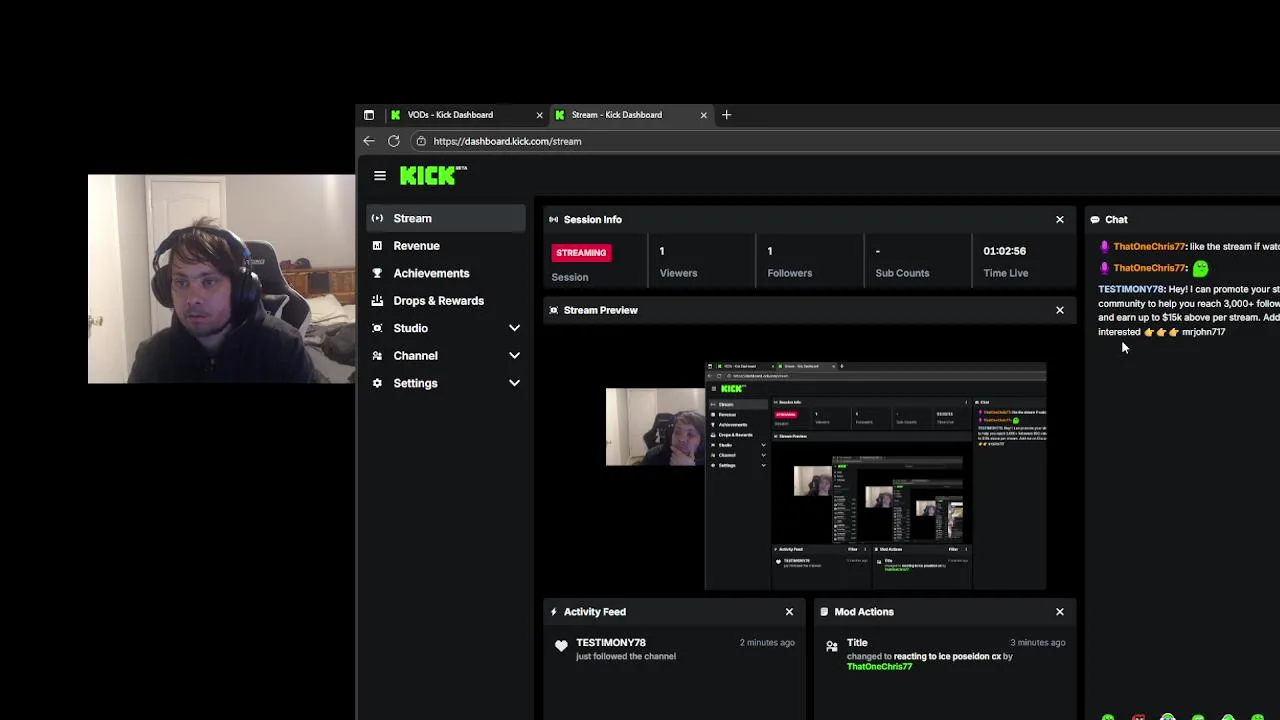Screen dimensions: 1280x720
Task: Close the Activity Feed panel
Action: [789, 612]
